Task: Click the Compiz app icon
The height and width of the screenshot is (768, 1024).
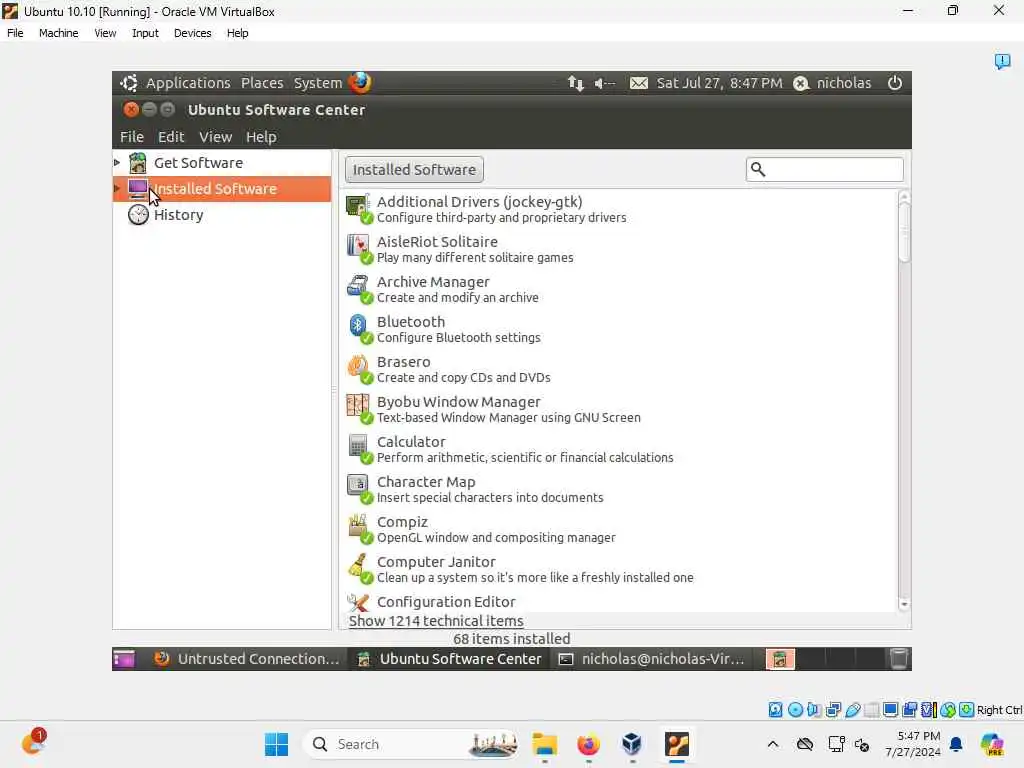Action: point(359,528)
